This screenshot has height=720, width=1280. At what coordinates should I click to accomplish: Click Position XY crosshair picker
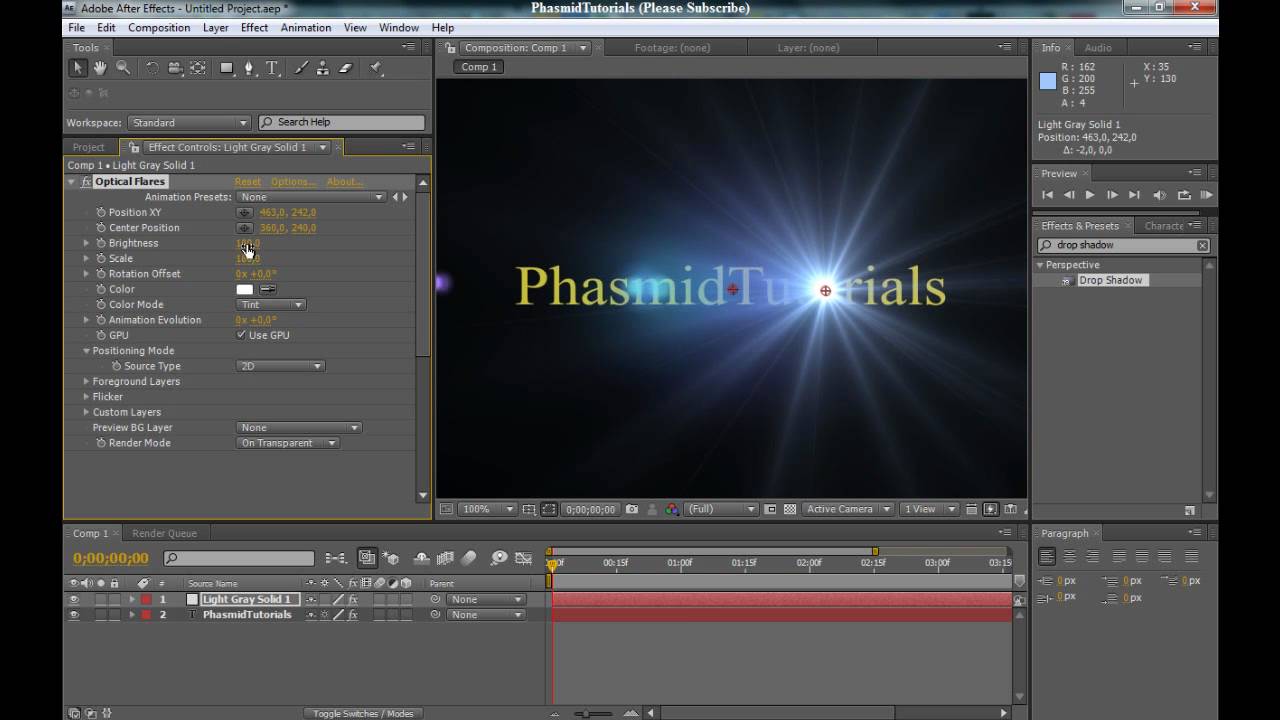pos(244,213)
